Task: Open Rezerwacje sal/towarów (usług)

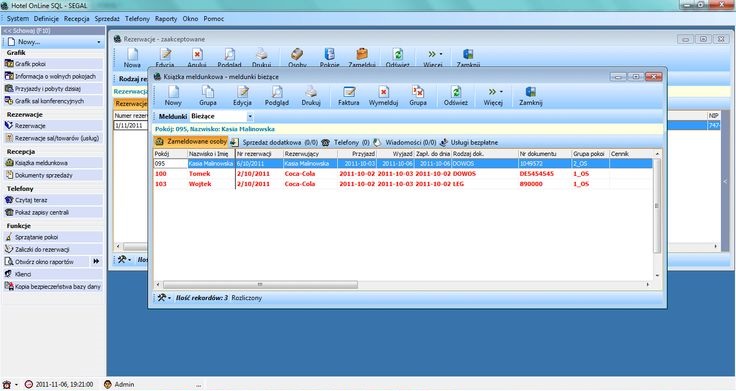Action: click(53, 138)
